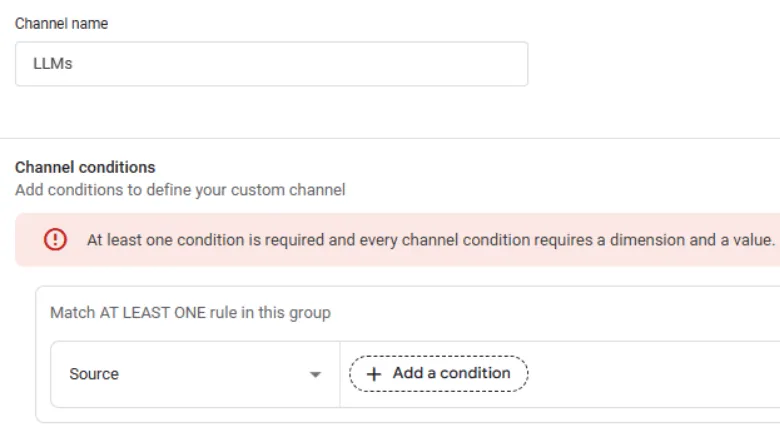
Task: Click the 'Match AT LEAST ONE rule' group header
Action: 190,313
